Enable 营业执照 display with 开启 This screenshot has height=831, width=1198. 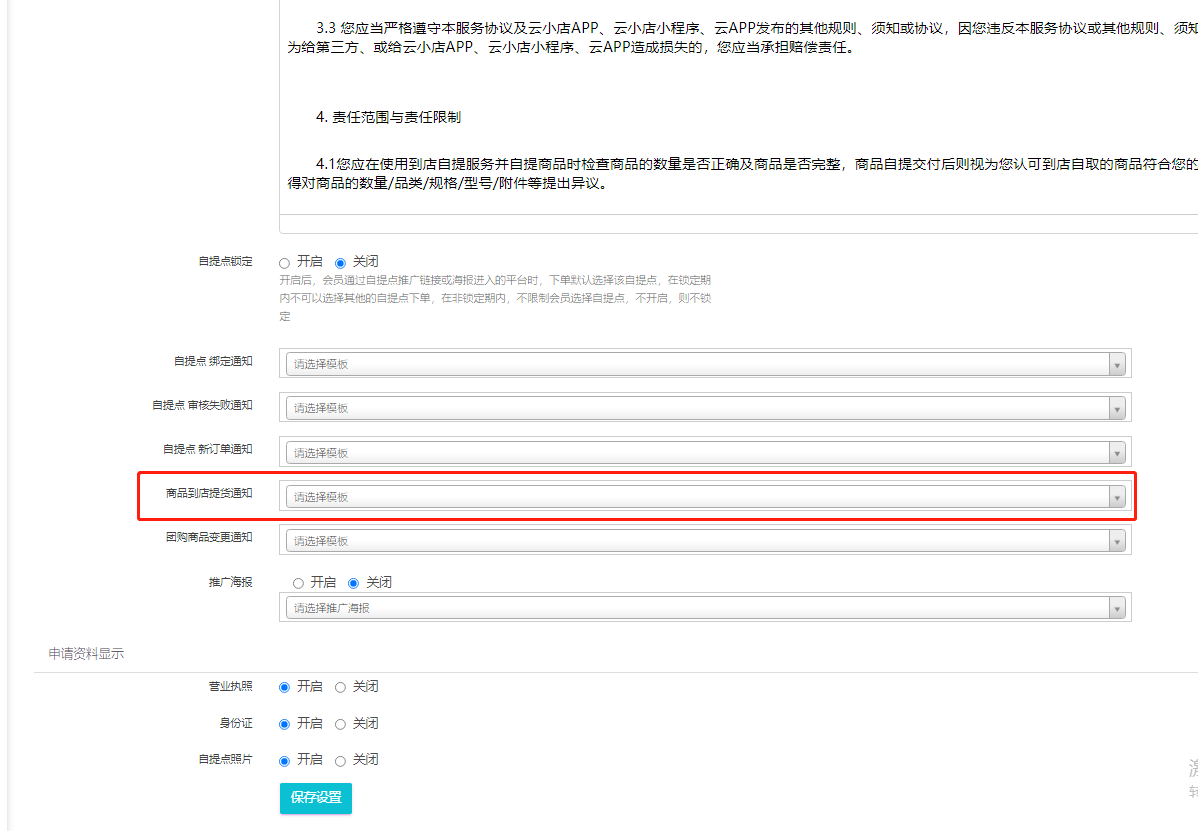pos(285,687)
